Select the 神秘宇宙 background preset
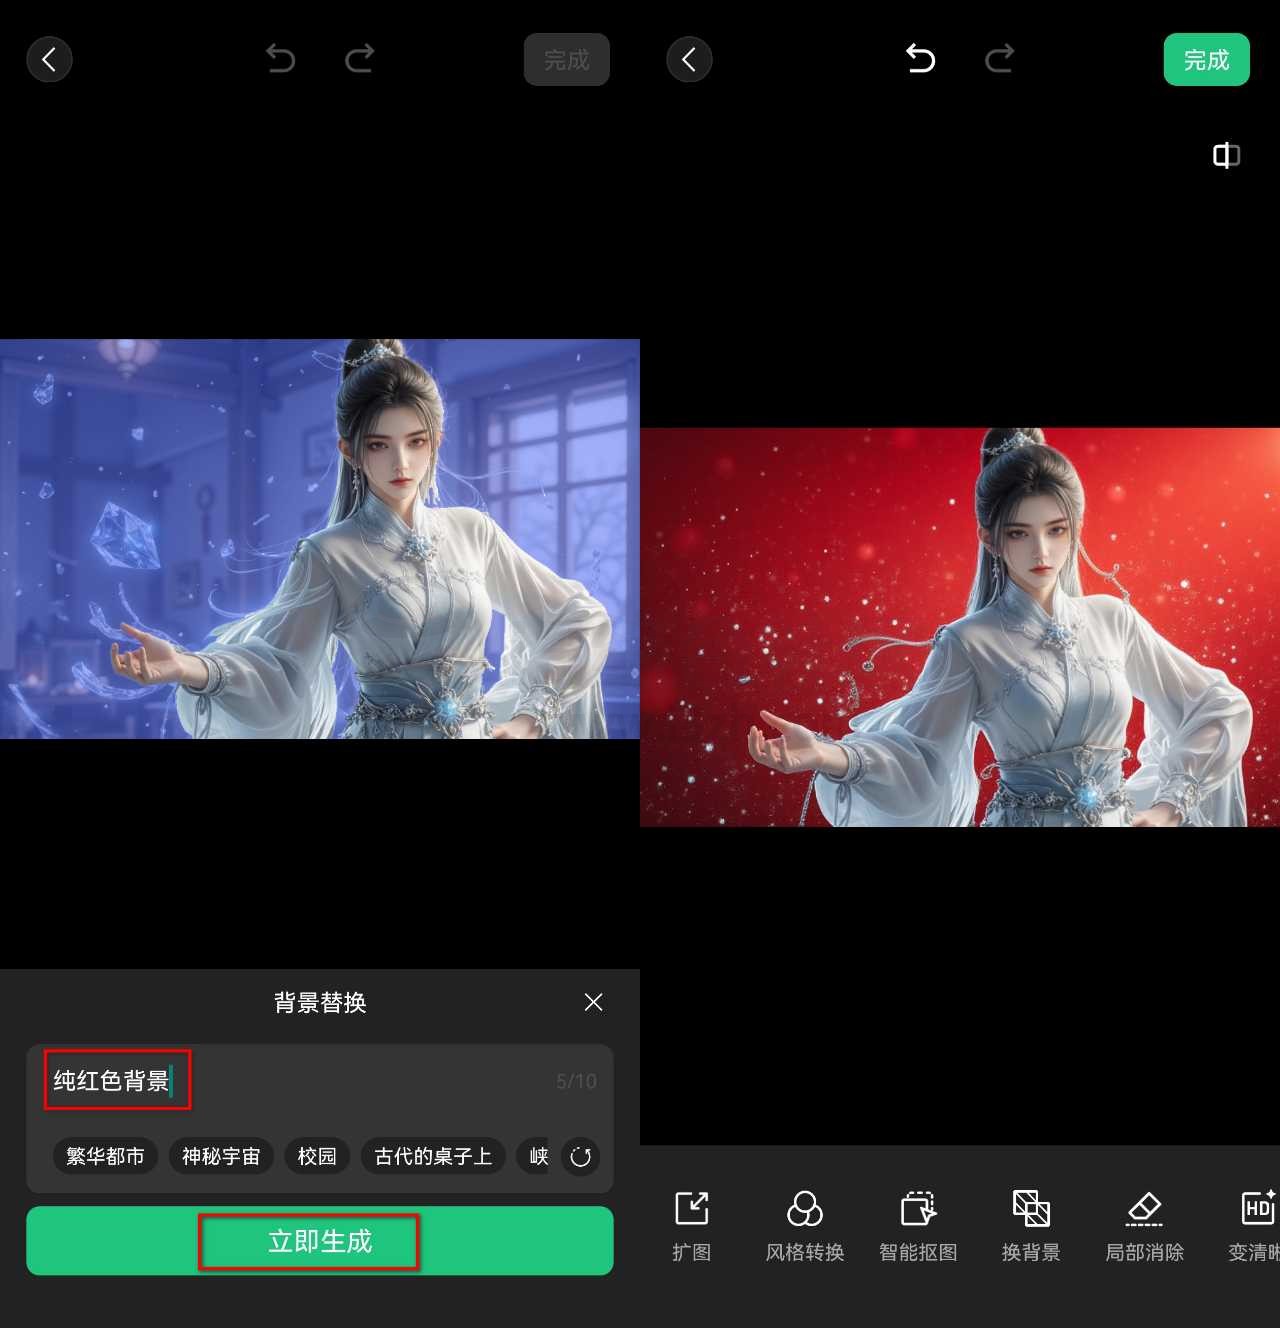The image size is (1280, 1328). point(221,1157)
